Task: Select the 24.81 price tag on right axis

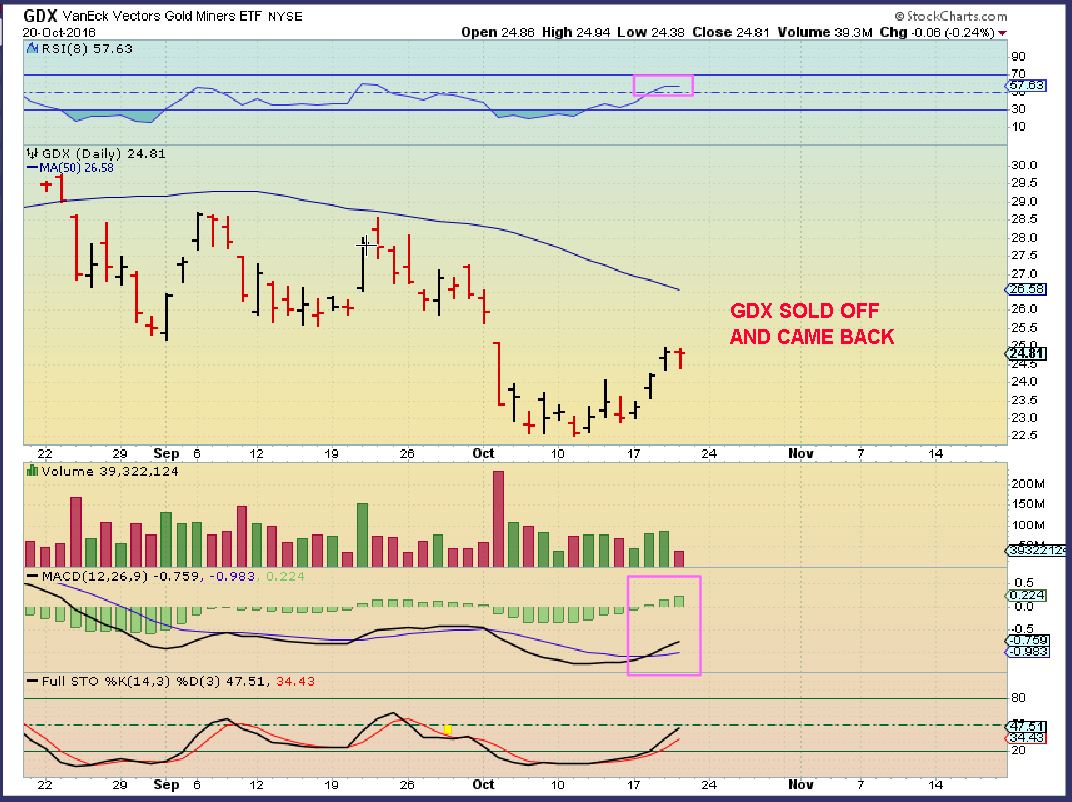Action: point(1025,354)
